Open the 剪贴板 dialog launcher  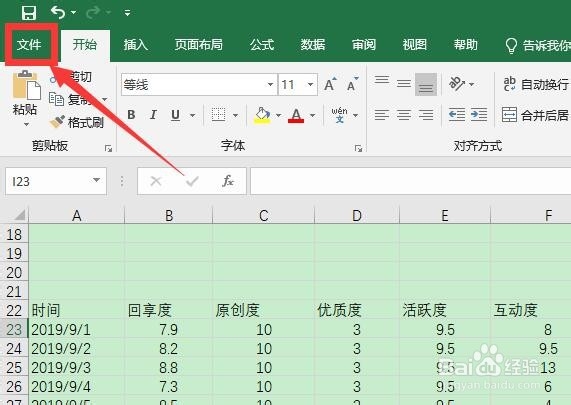point(108,148)
